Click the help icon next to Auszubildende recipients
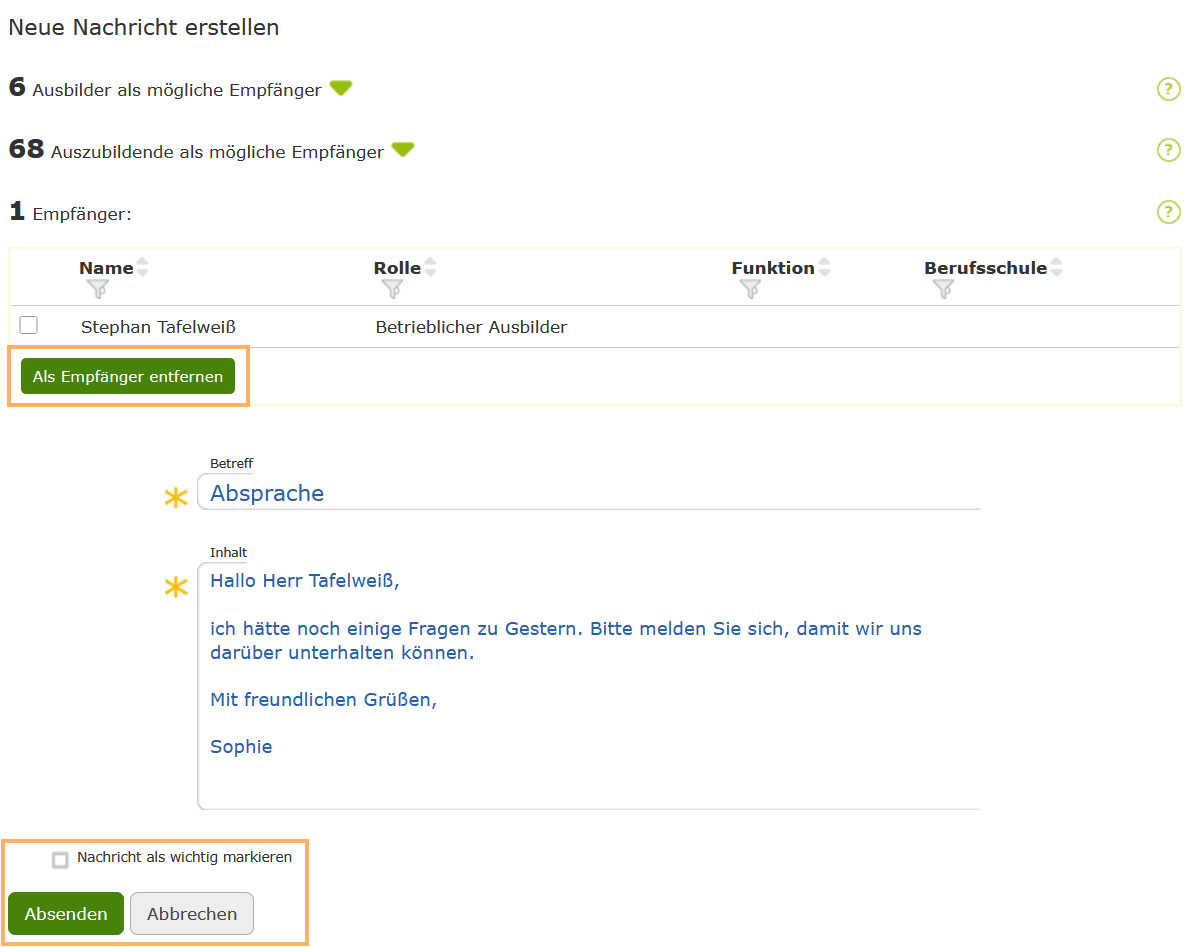The width and height of the screenshot is (1197, 947). tap(1168, 150)
